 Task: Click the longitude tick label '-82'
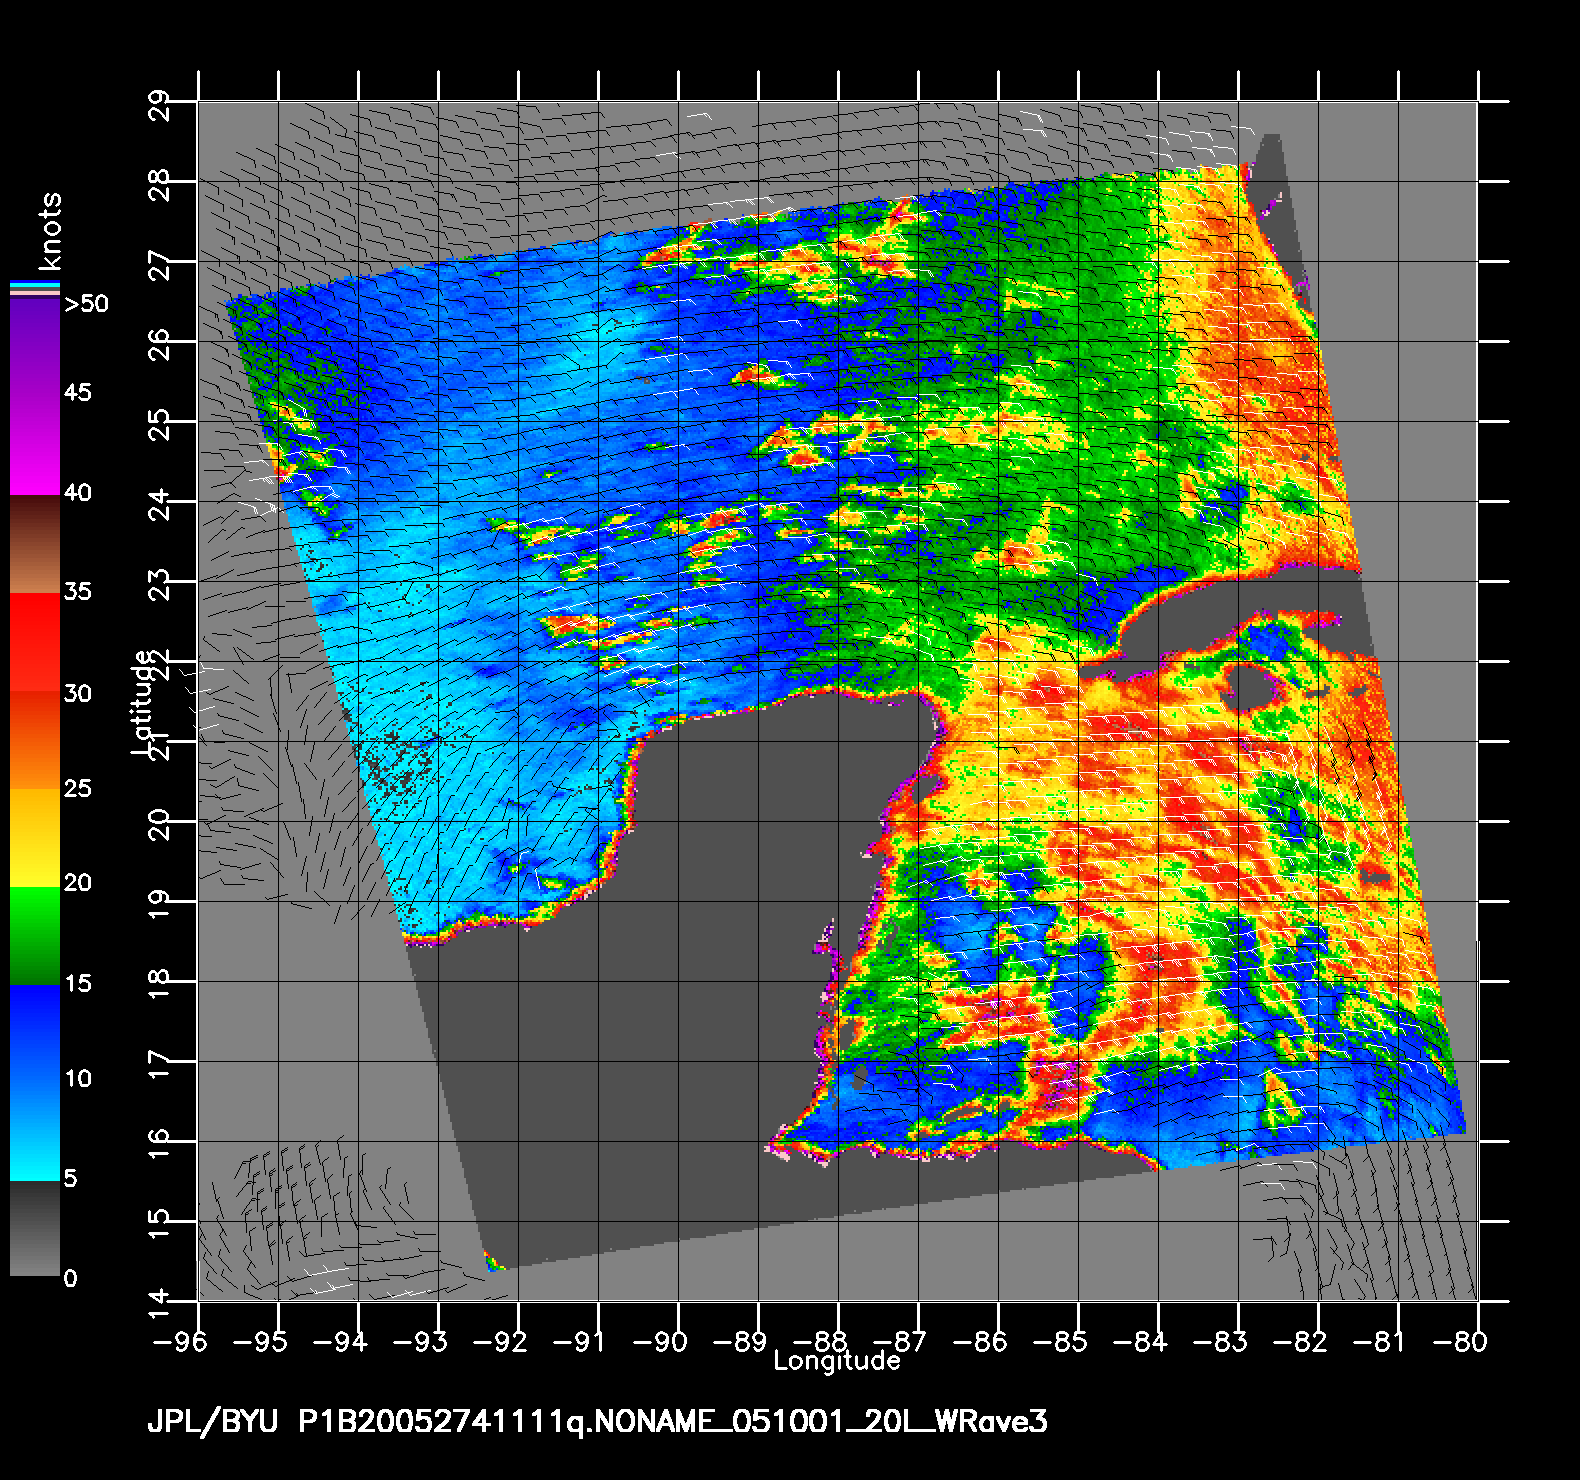pyautogui.click(x=1299, y=1341)
